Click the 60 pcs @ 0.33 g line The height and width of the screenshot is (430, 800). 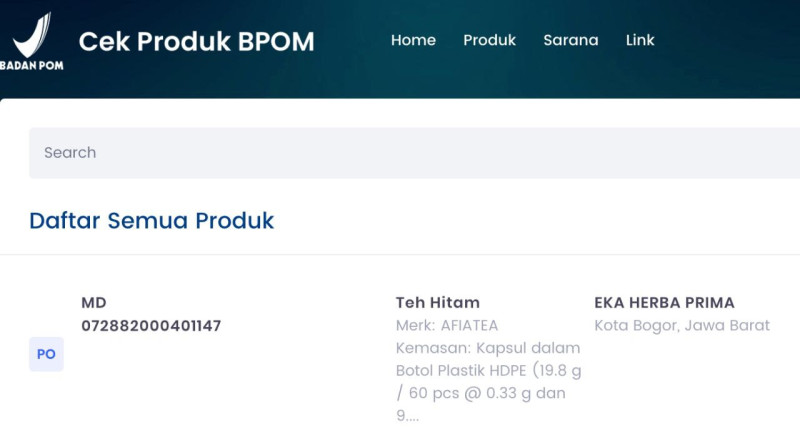[481, 394]
